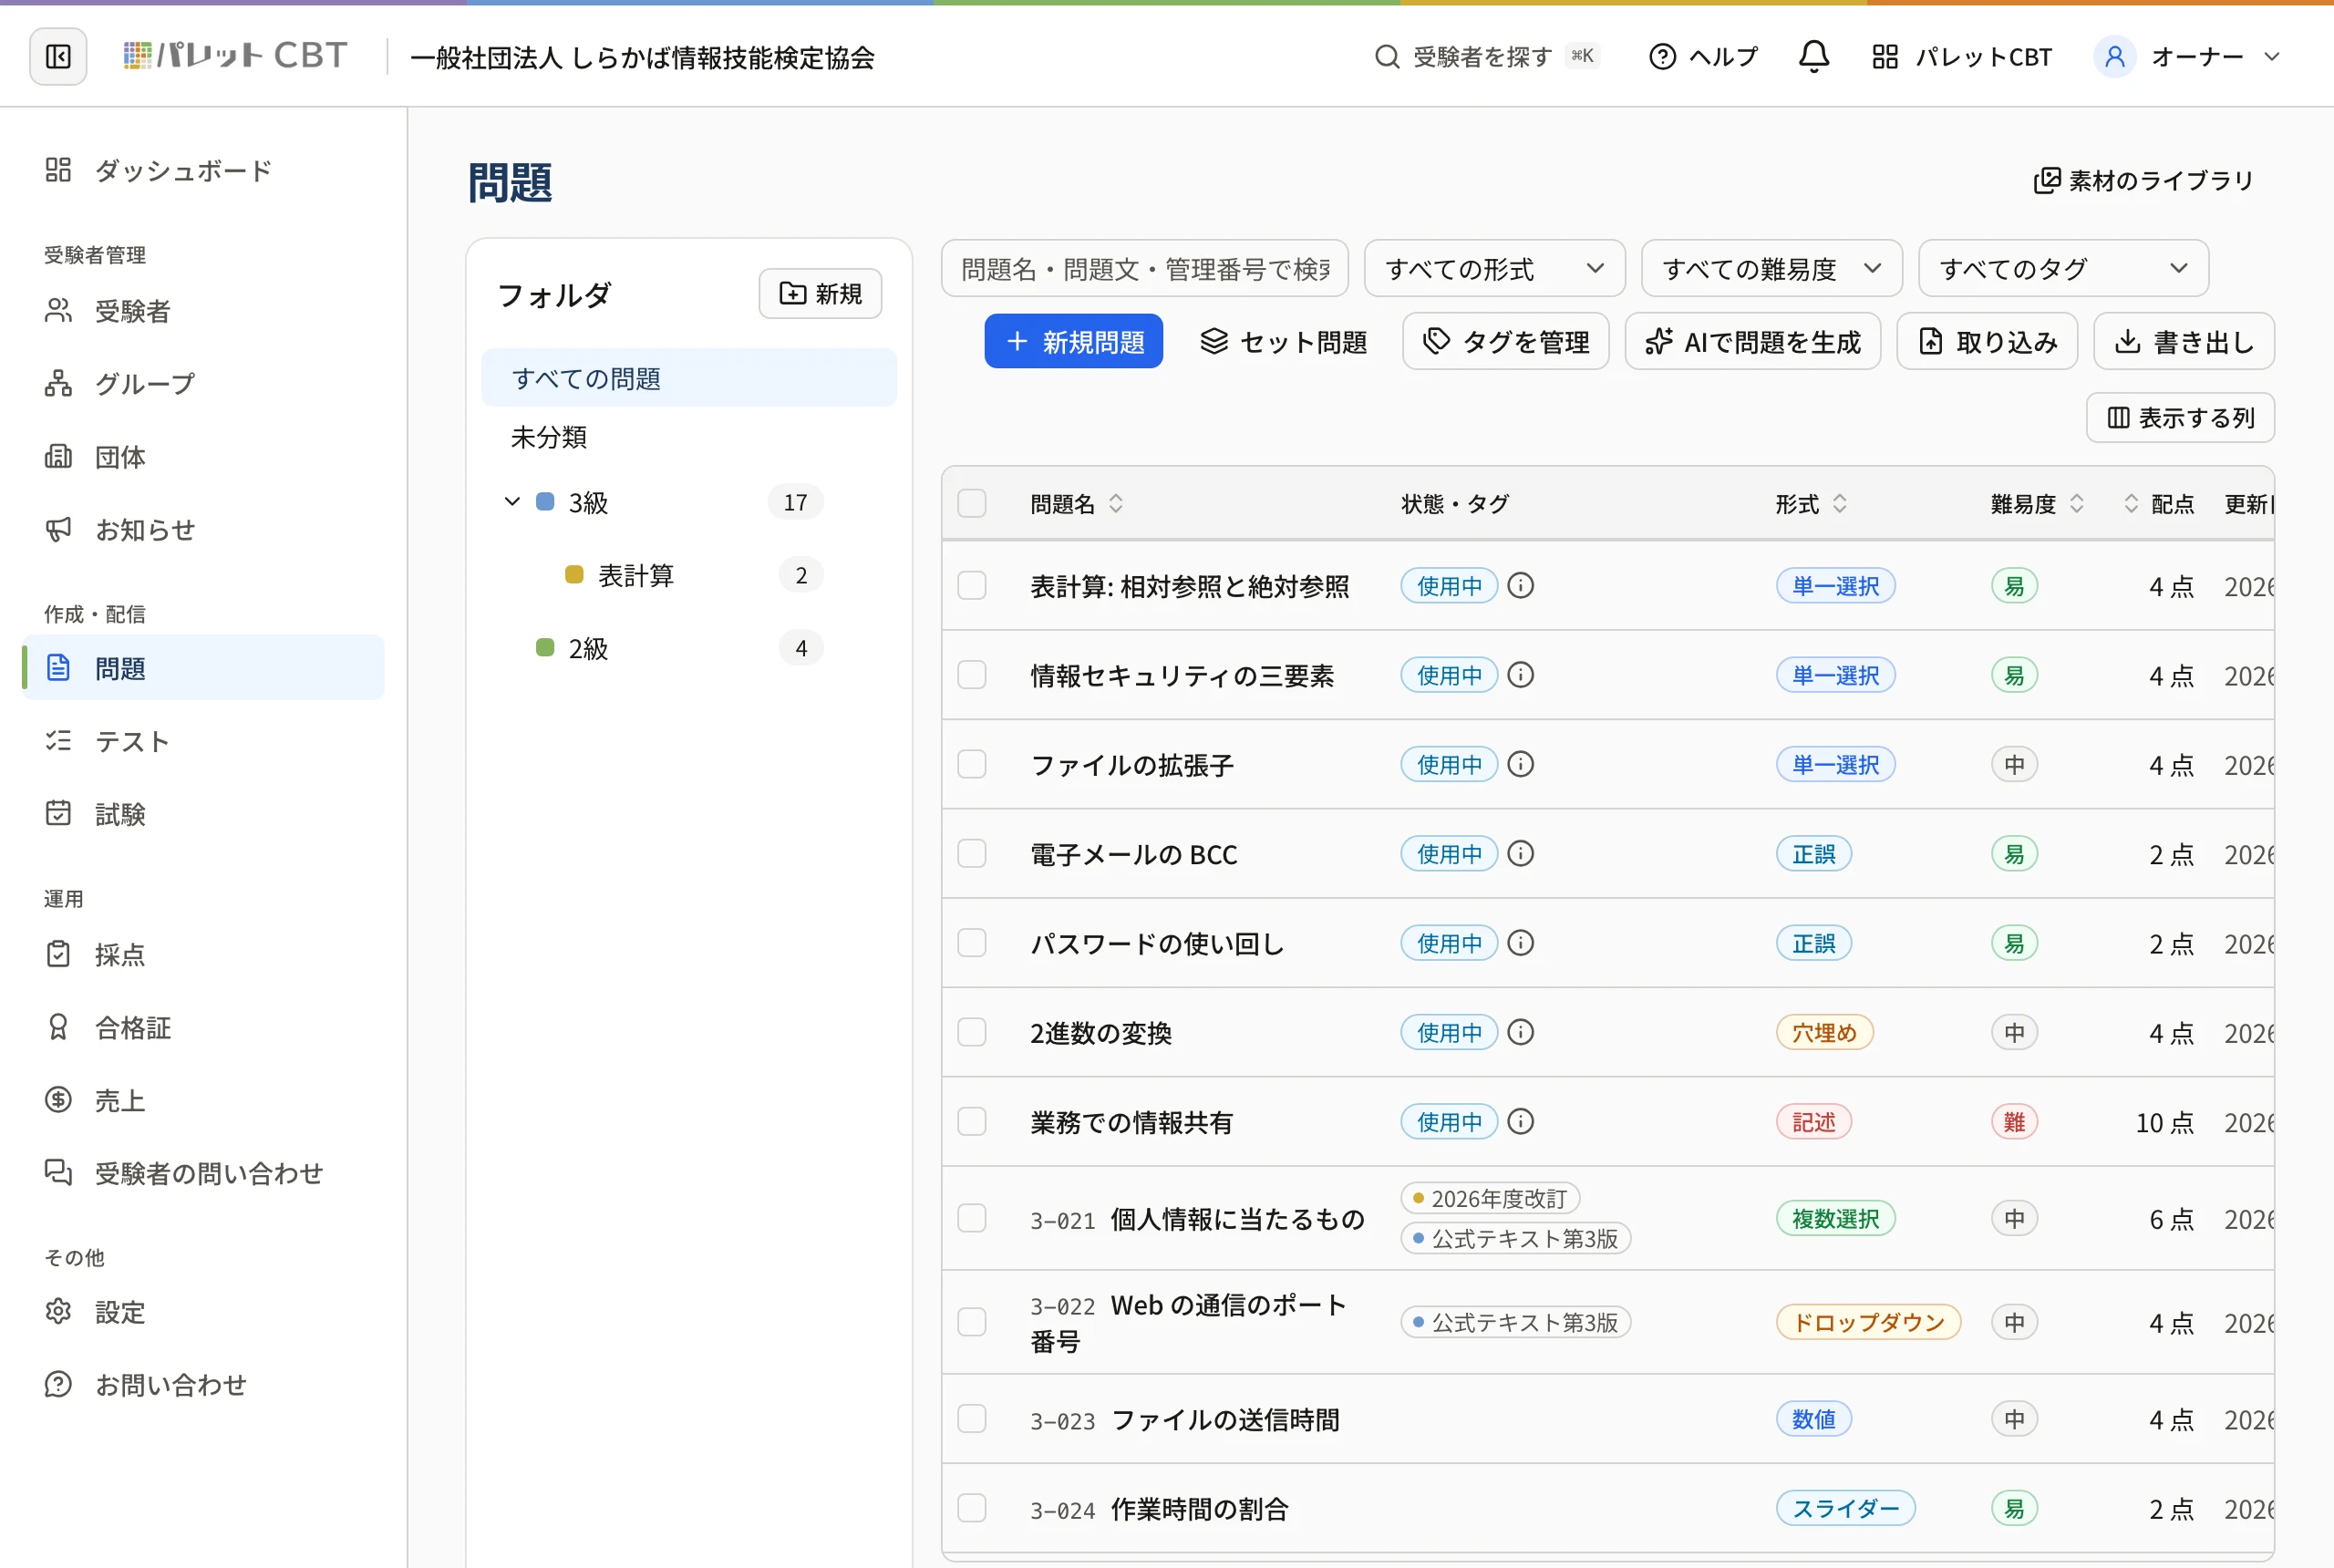Open the すべてのタグ tag dropdown

[2063, 268]
